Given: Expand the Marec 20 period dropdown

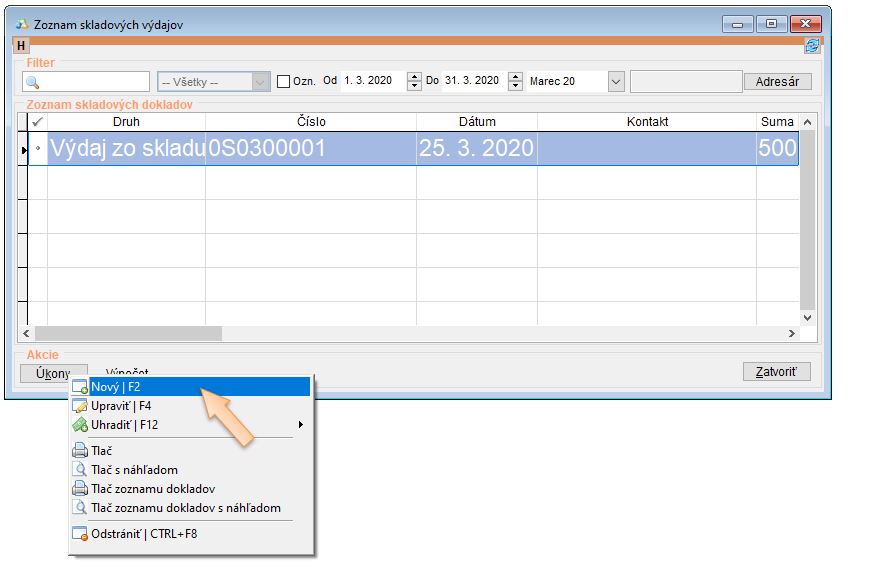Looking at the screenshot, I should 615,82.
